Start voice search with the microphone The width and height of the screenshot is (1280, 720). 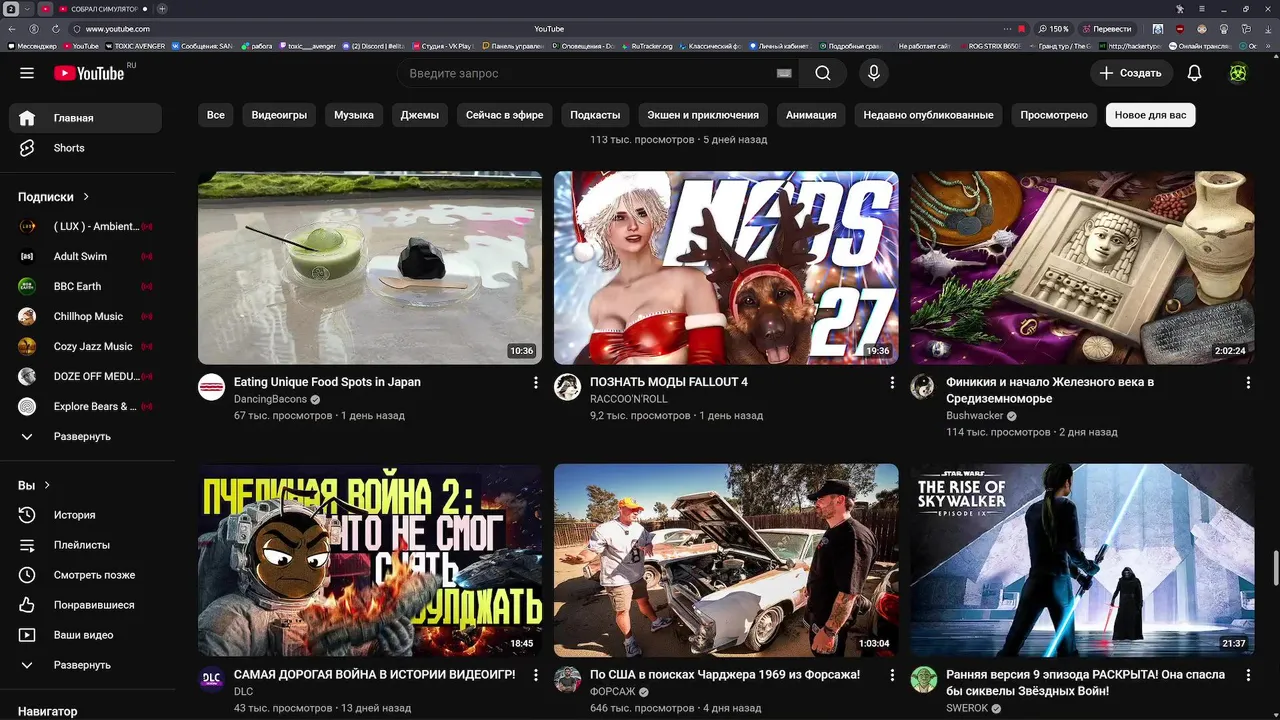873,73
